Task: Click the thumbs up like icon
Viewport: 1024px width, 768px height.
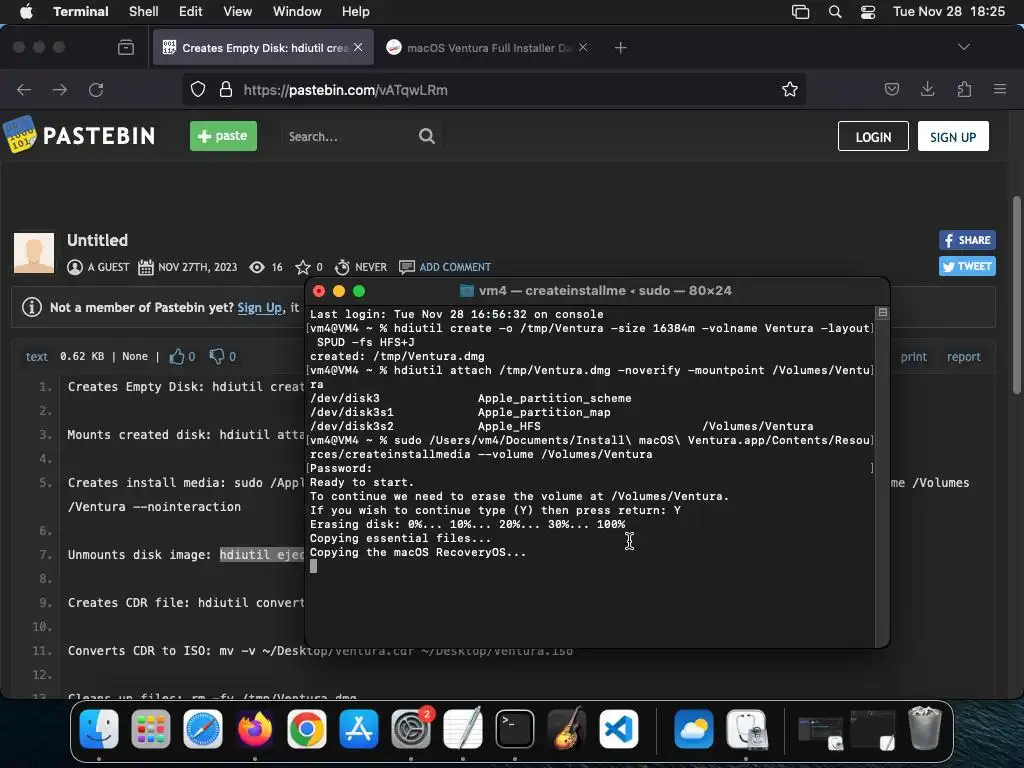Action: [177, 357]
